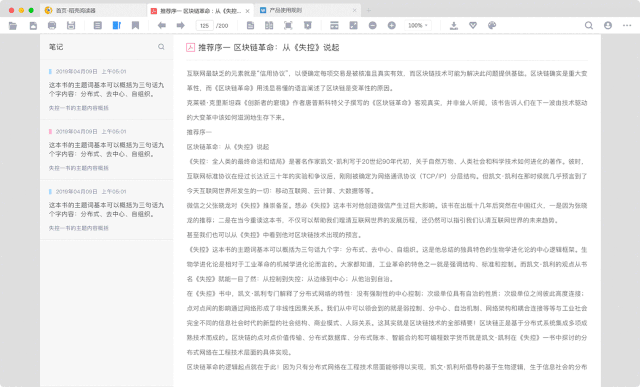
Task: Zoom in with the plus circle icon
Action: [391, 25]
